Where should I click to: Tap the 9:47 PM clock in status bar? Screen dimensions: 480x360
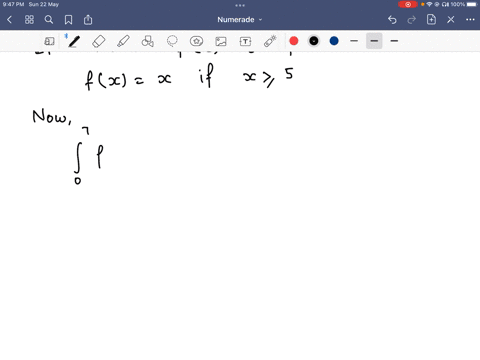pyautogui.click(x=13, y=4)
